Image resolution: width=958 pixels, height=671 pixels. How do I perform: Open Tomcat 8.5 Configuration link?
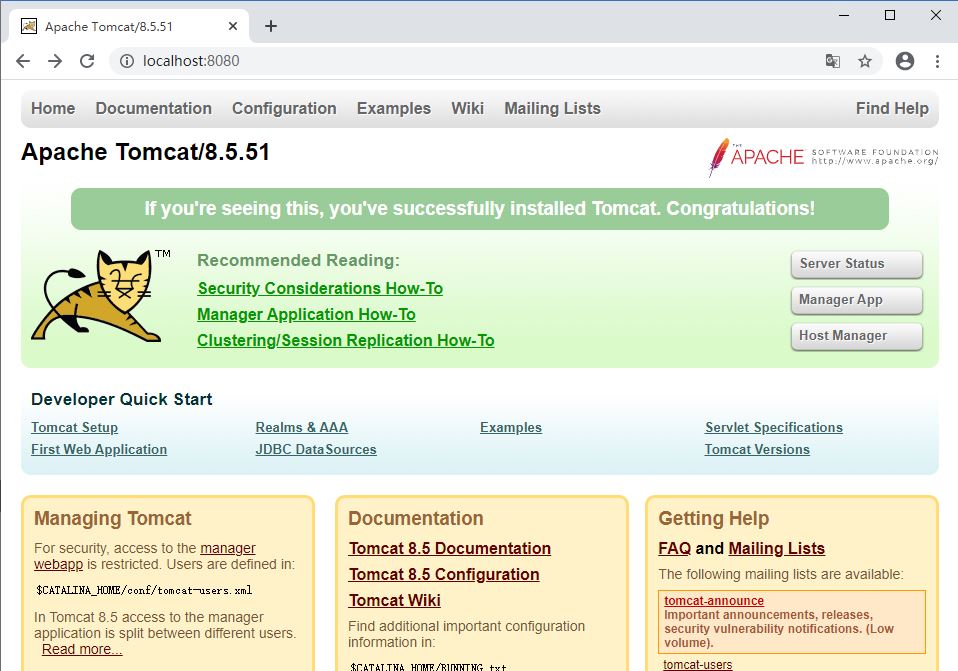click(x=444, y=575)
